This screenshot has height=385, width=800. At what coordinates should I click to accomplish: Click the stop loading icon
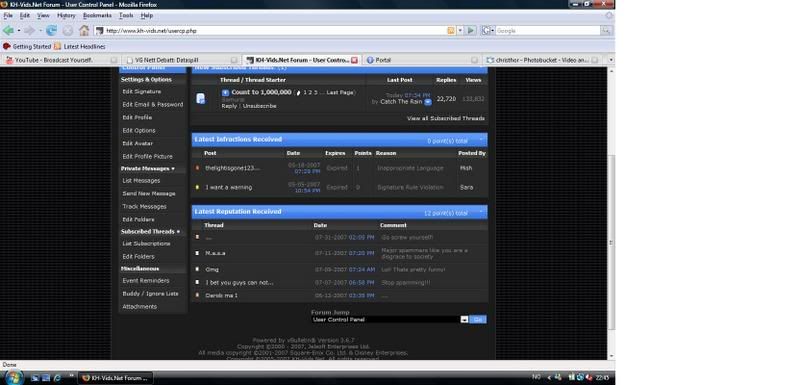coord(68,31)
